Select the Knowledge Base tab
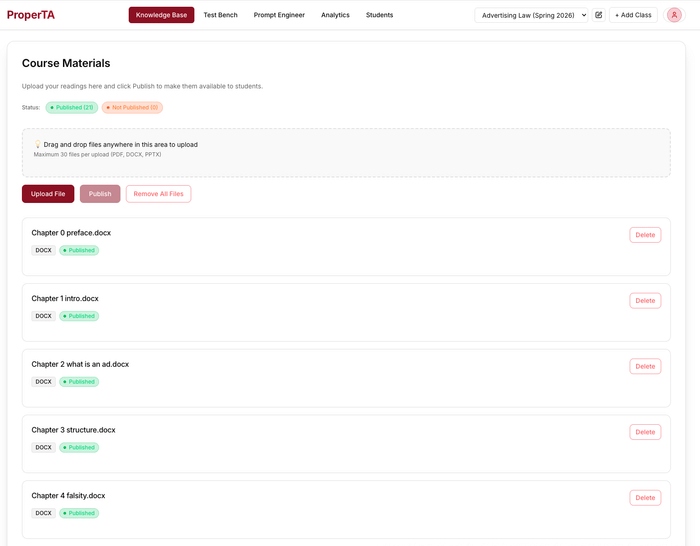700x546 pixels. tap(161, 15)
